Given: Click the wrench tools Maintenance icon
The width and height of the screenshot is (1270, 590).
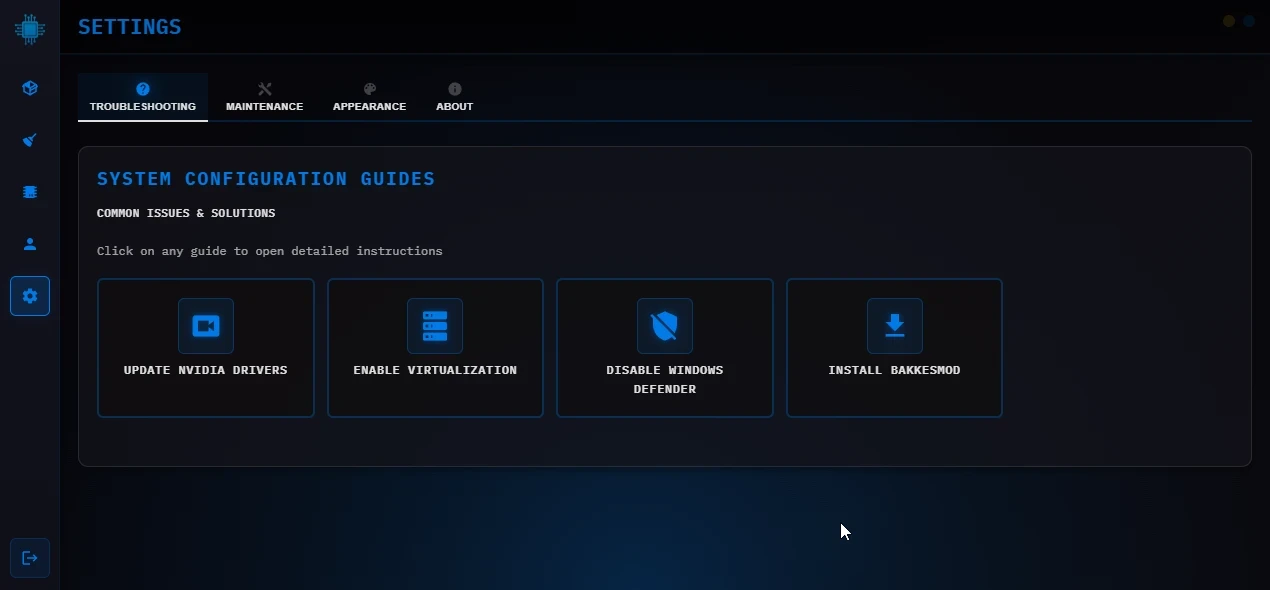Looking at the screenshot, I should click(x=265, y=89).
